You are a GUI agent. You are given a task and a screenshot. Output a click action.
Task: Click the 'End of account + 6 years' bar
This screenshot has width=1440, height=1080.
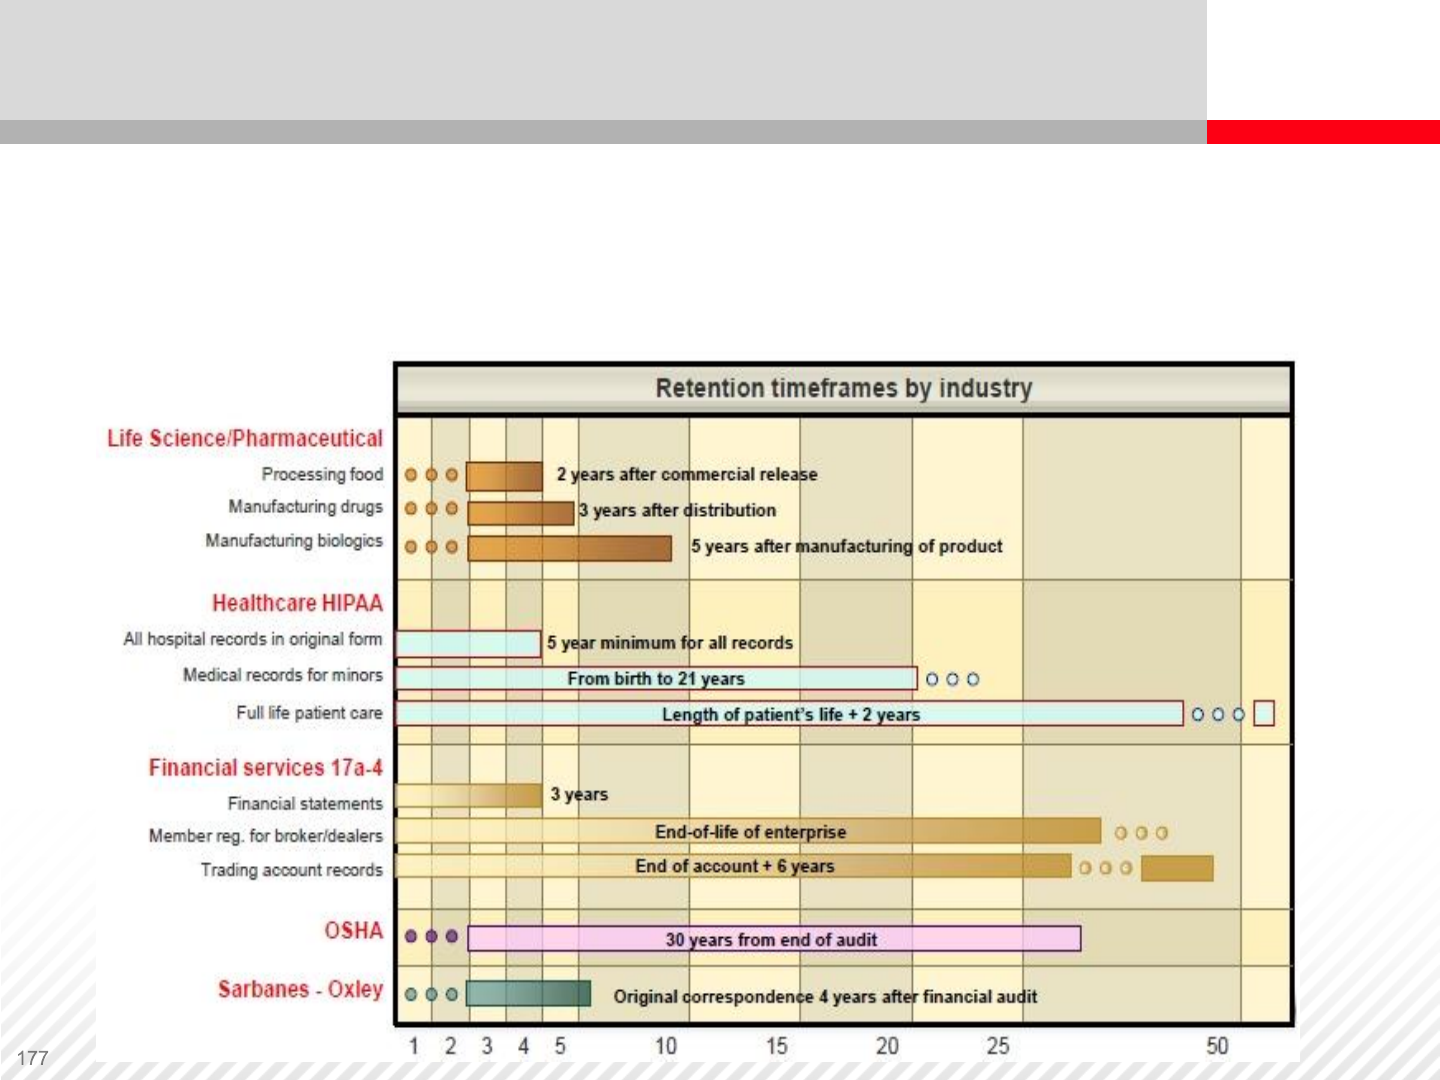[733, 866]
